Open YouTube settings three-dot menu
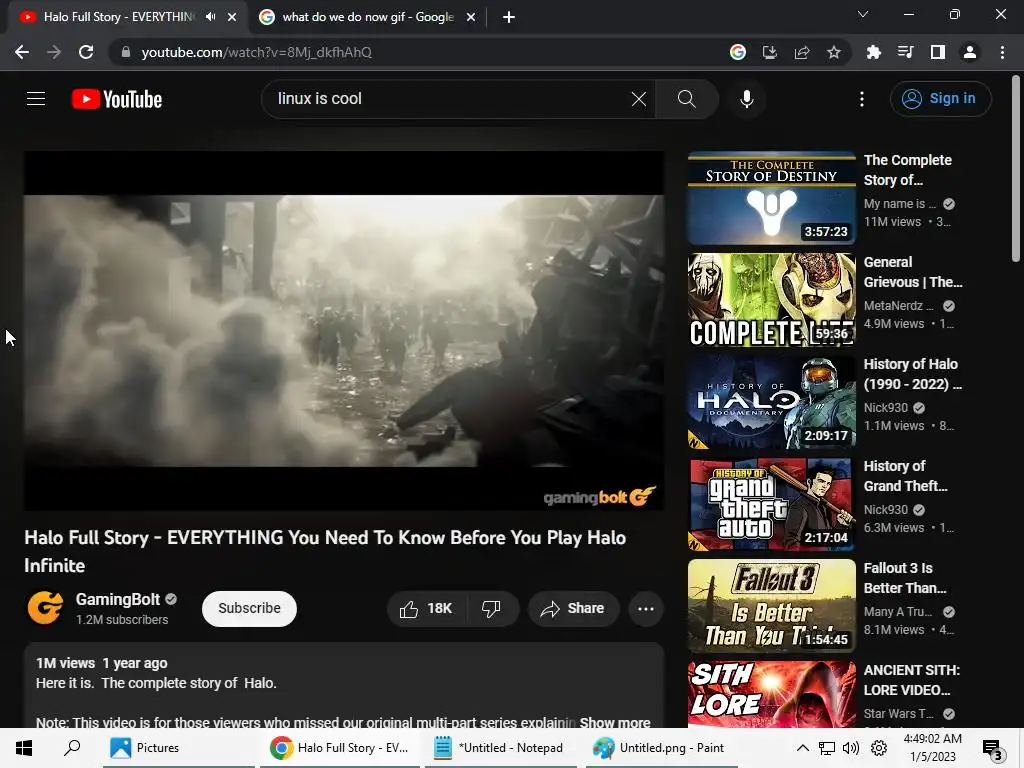This screenshot has height=768, width=1024. coord(862,99)
